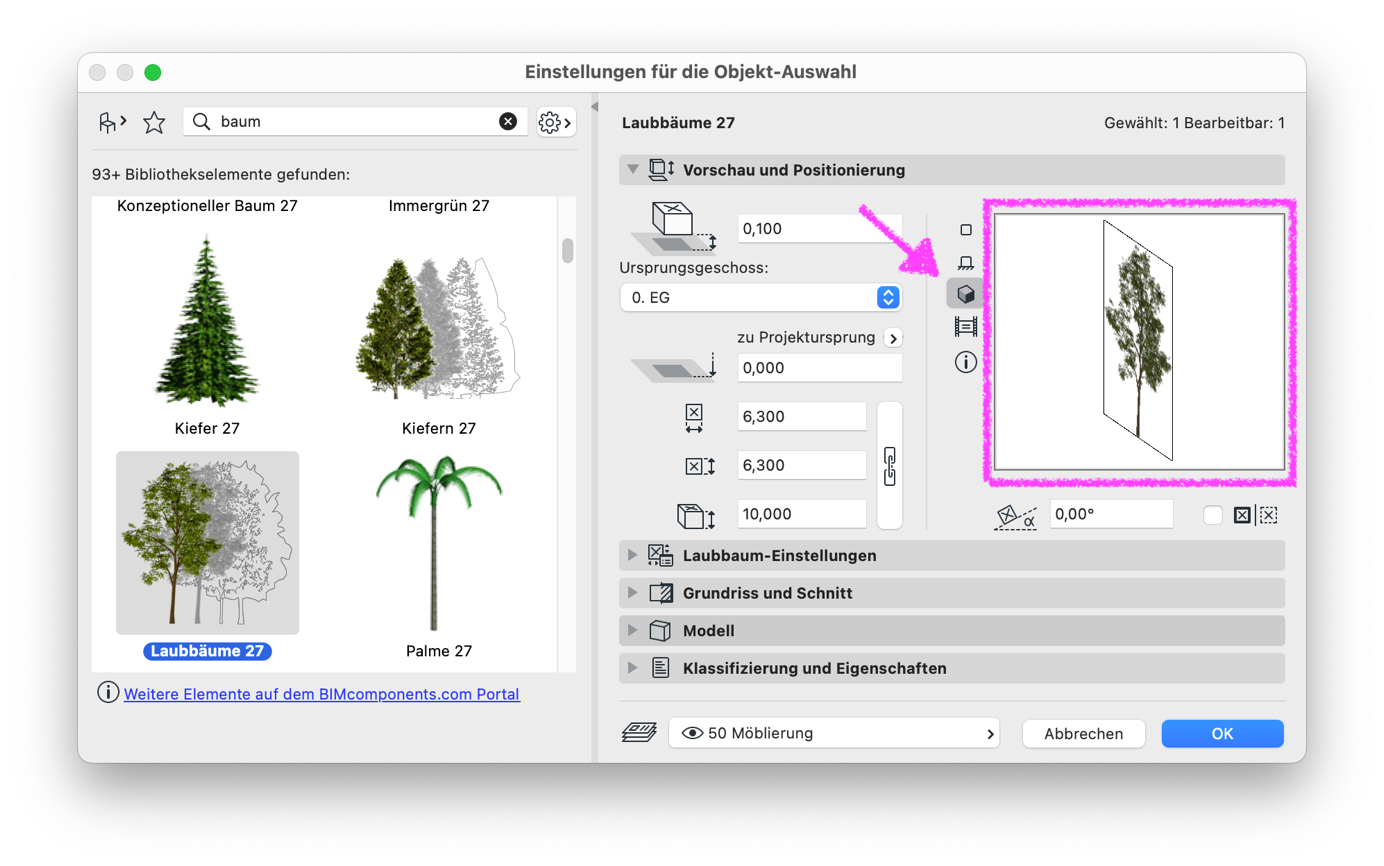Screen dimensions: 1384x866
Task: Select 3D preview cube icon
Action: click(x=965, y=294)
